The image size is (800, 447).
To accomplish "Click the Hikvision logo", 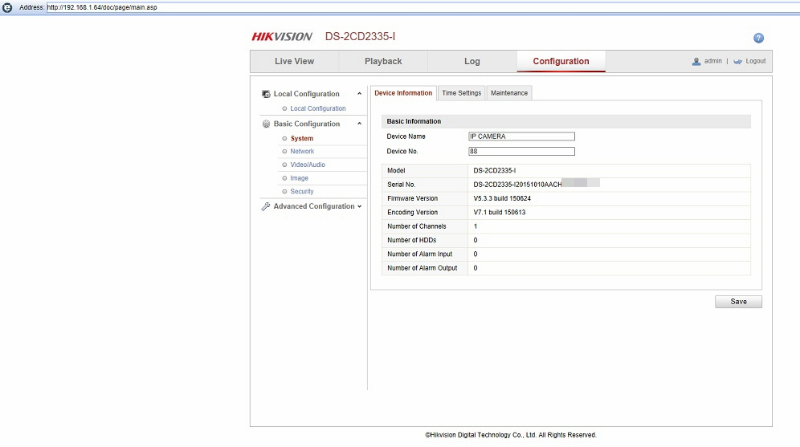I will pos(282,37).
